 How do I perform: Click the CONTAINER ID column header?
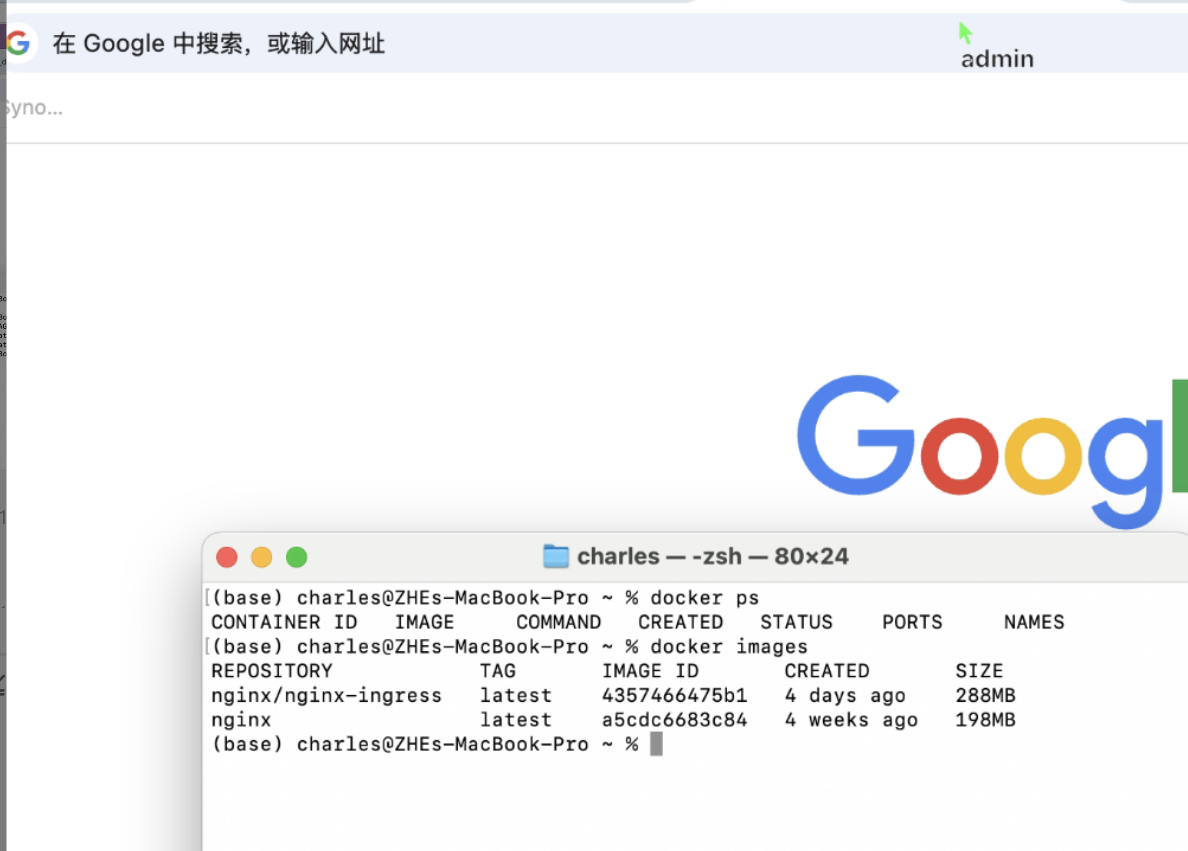[x=284, y=622]
